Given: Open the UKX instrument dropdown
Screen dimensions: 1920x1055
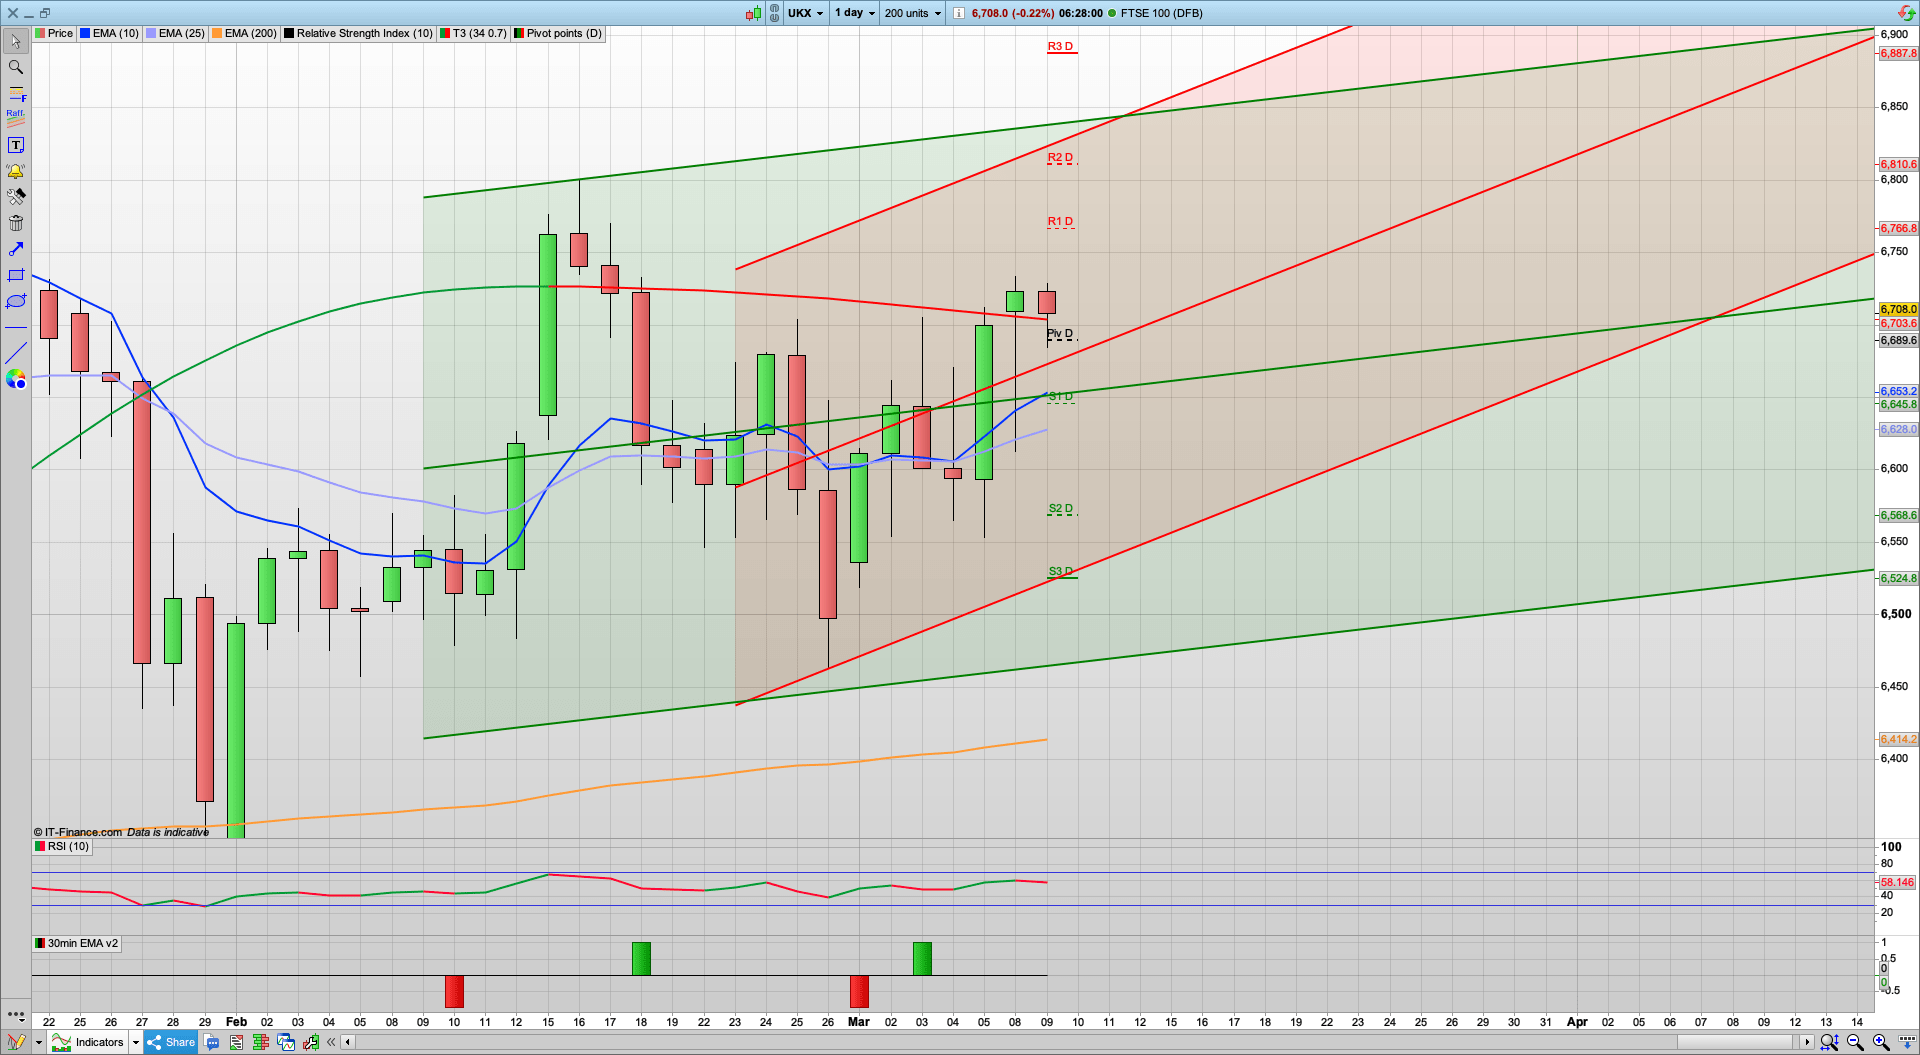Looking at the screenshot, I should pyautogui.click(x=805, y=13).
